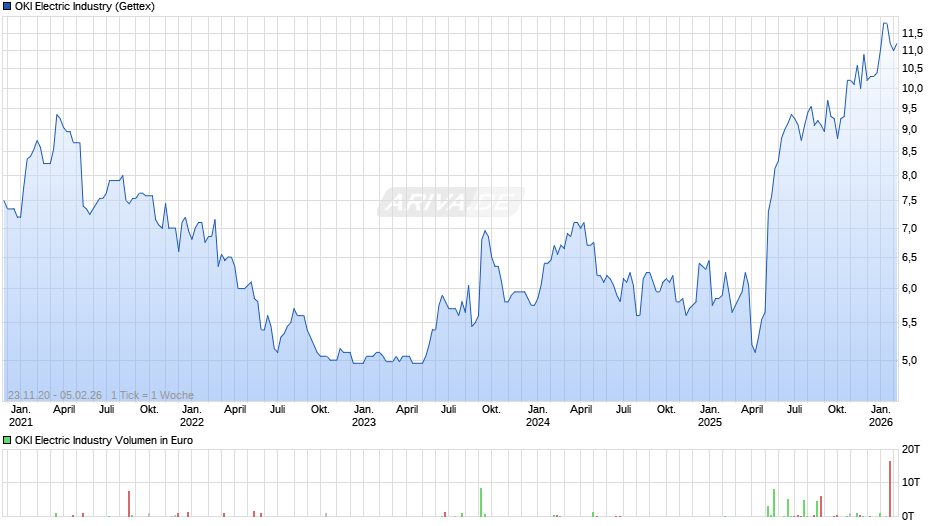Click the tall green volume bar near Okt. 2023
The height and width of the screenshot is (526, 940).
tap(481, 502)
